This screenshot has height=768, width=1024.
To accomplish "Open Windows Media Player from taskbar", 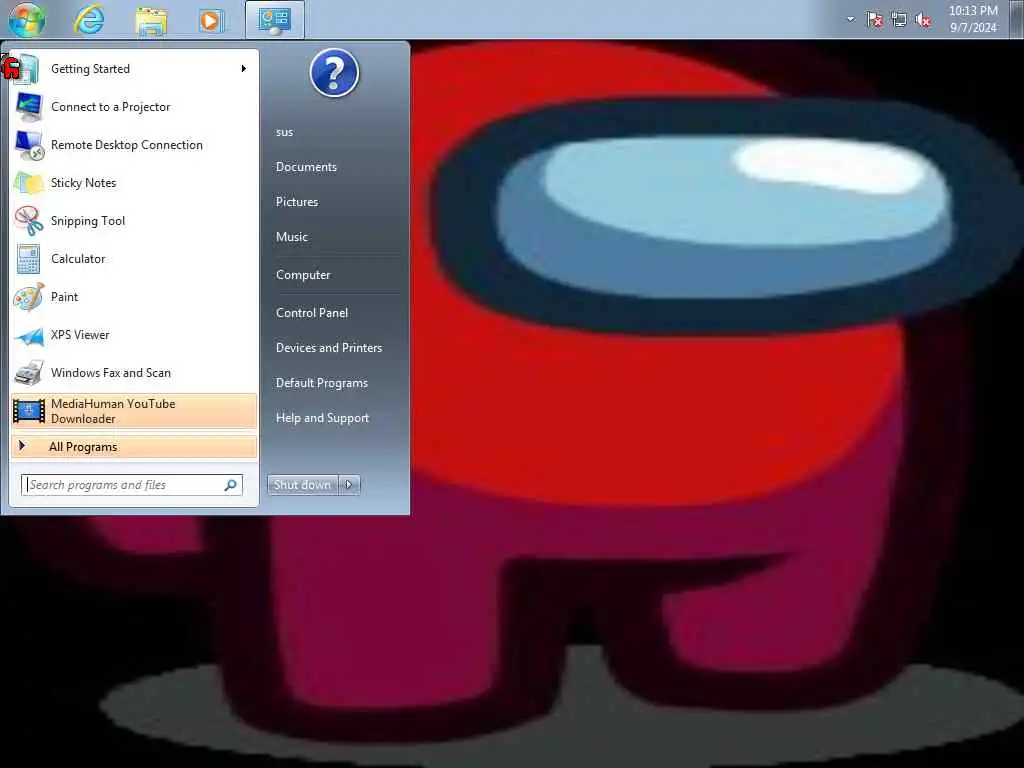I will click(x=212, y=20).
